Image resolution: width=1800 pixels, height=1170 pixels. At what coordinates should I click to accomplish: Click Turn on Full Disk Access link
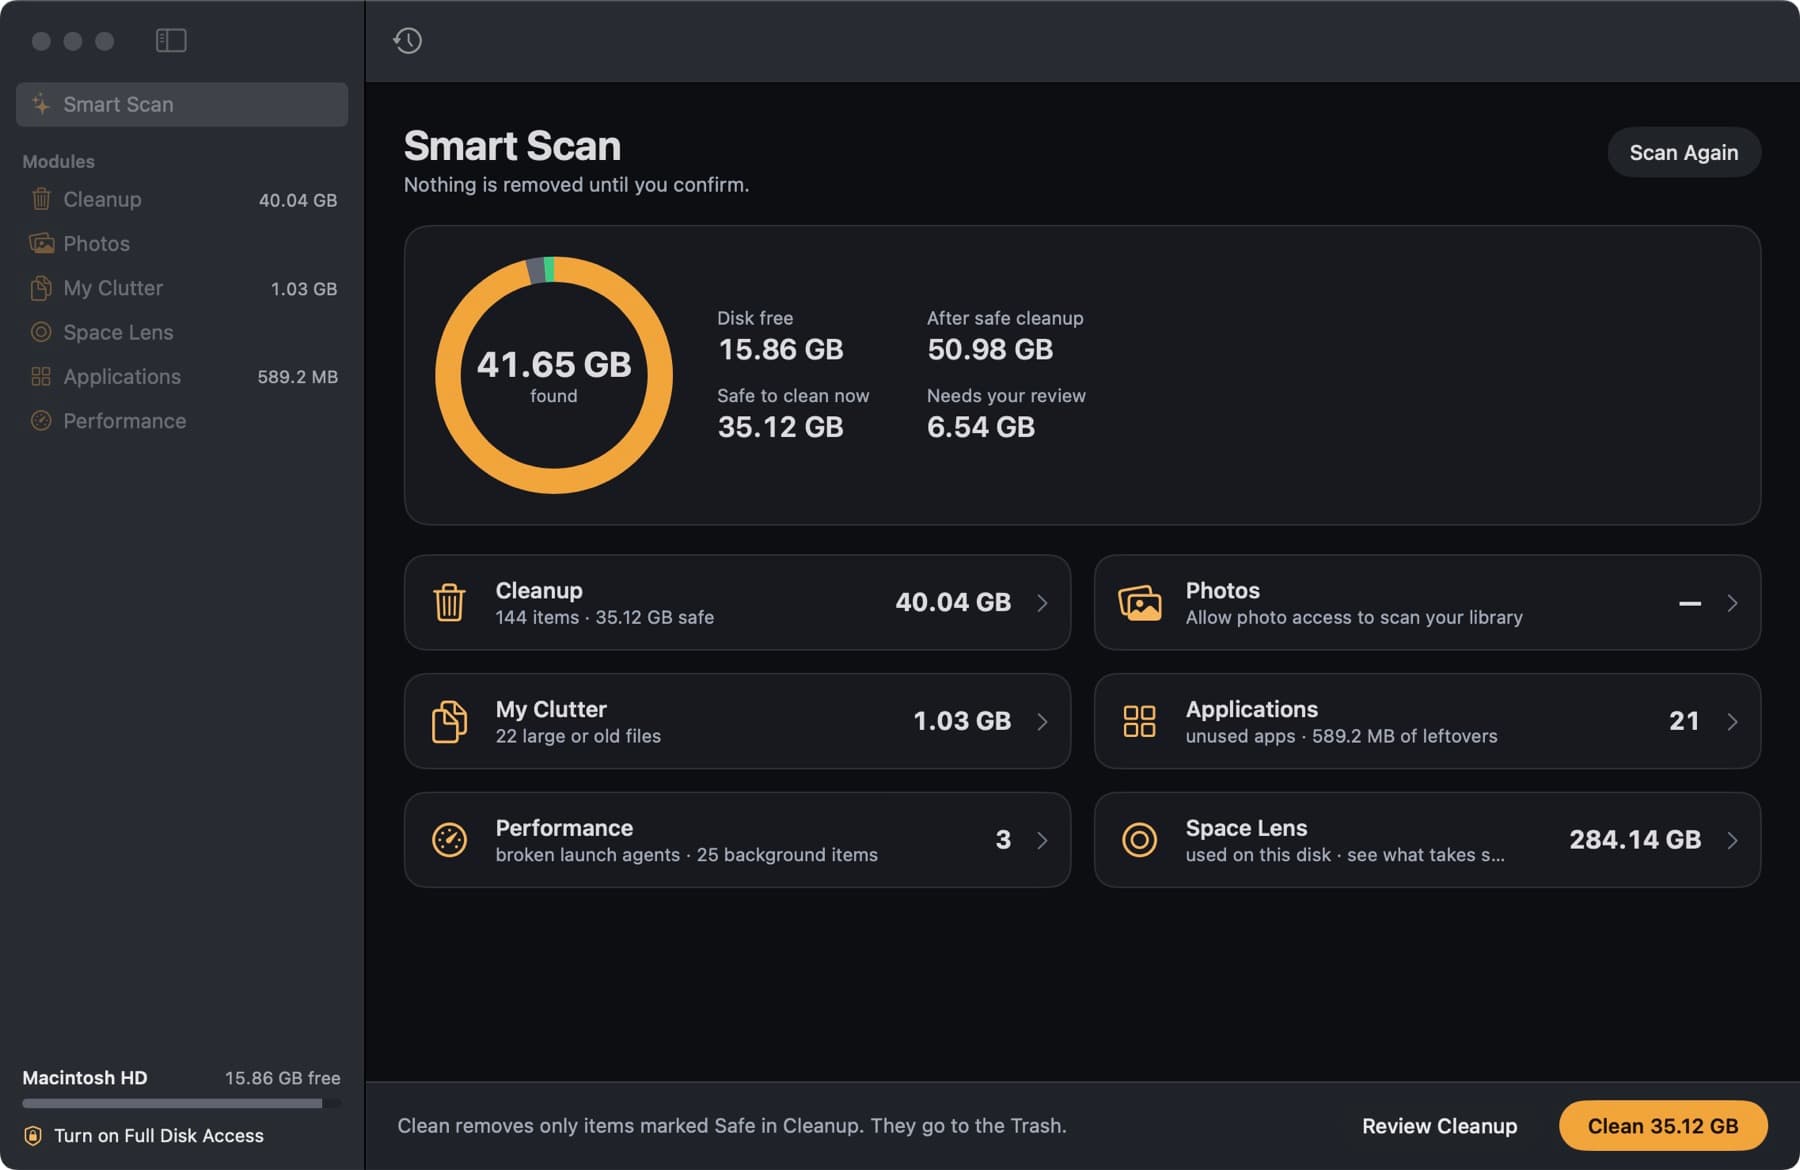tap(159, 1136)
